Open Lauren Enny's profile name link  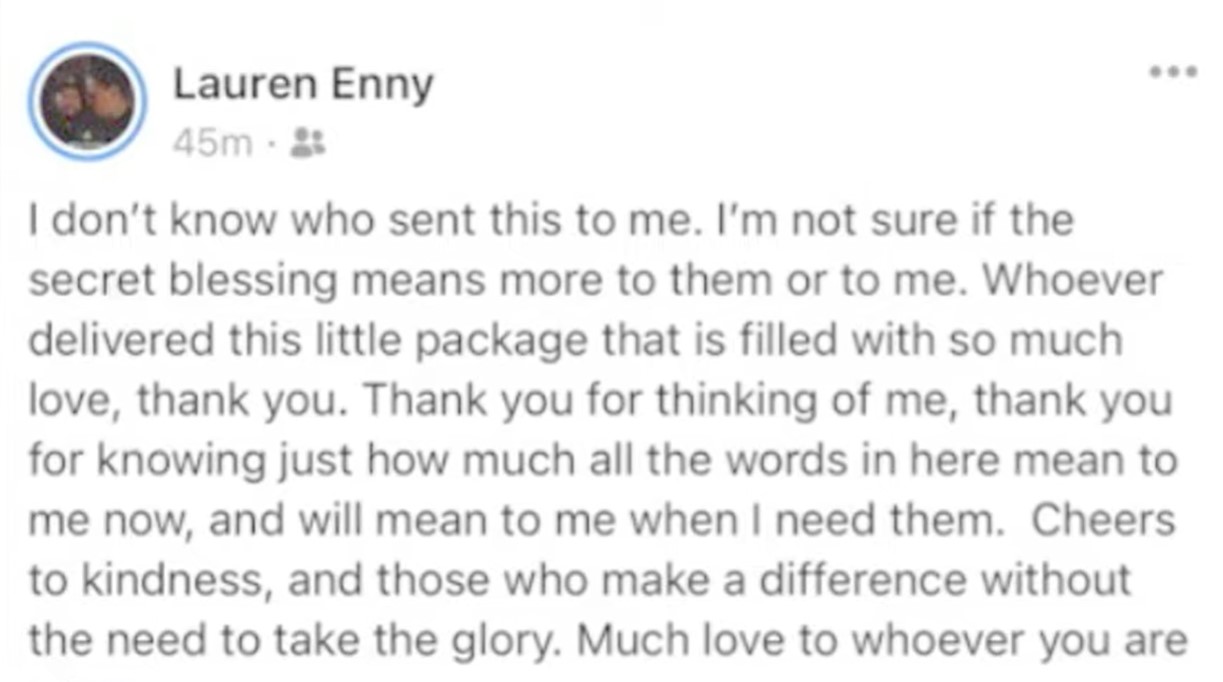point(303,86)
